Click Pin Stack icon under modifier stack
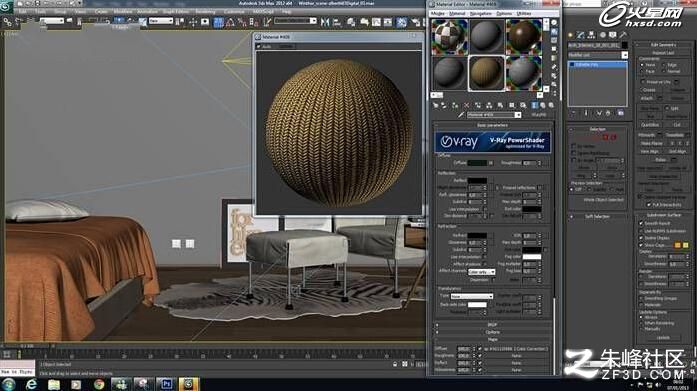The image size is (697, 391). click(573, 113)
